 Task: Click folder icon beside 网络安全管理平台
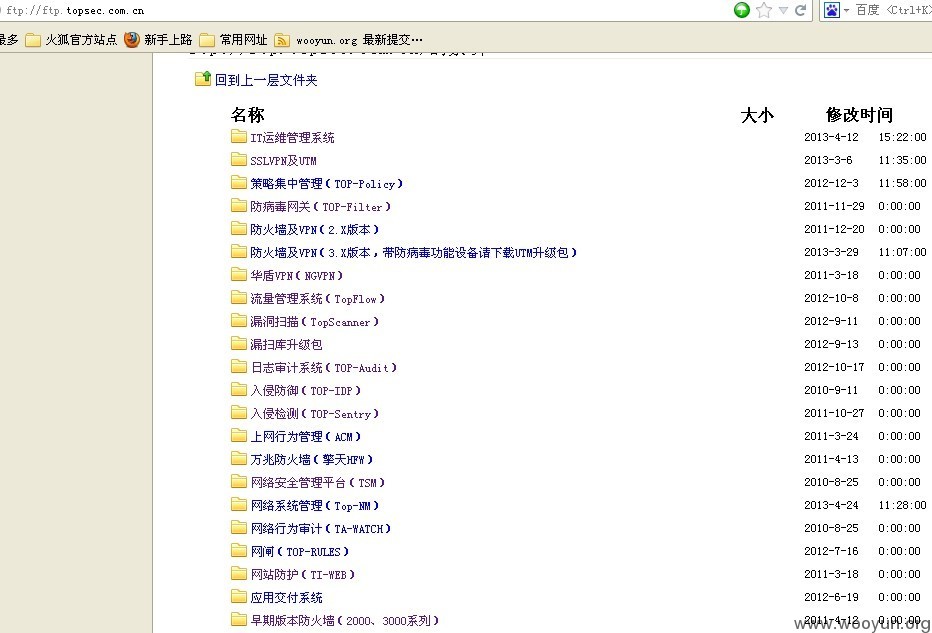[239, 481]
